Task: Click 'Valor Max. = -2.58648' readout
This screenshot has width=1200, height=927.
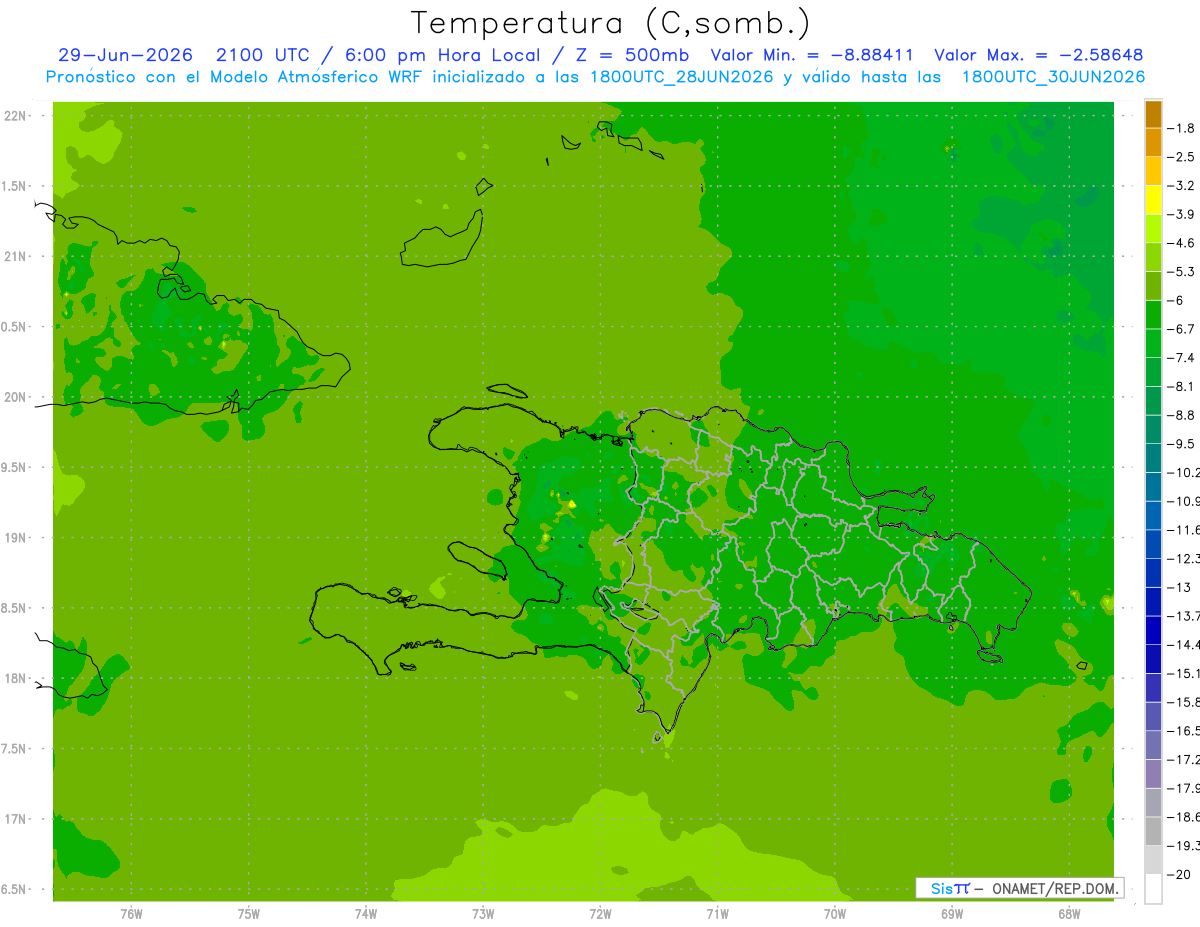Action: (1038, 55)
